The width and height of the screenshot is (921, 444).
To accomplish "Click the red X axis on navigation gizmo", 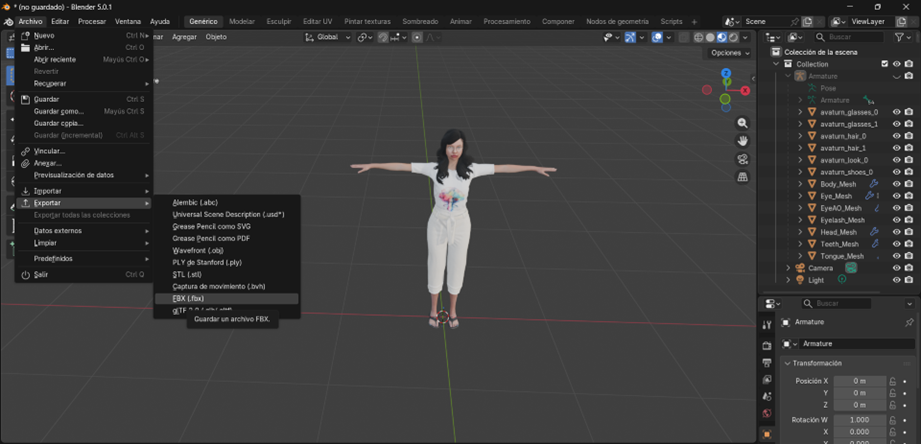I will [745, 90].
